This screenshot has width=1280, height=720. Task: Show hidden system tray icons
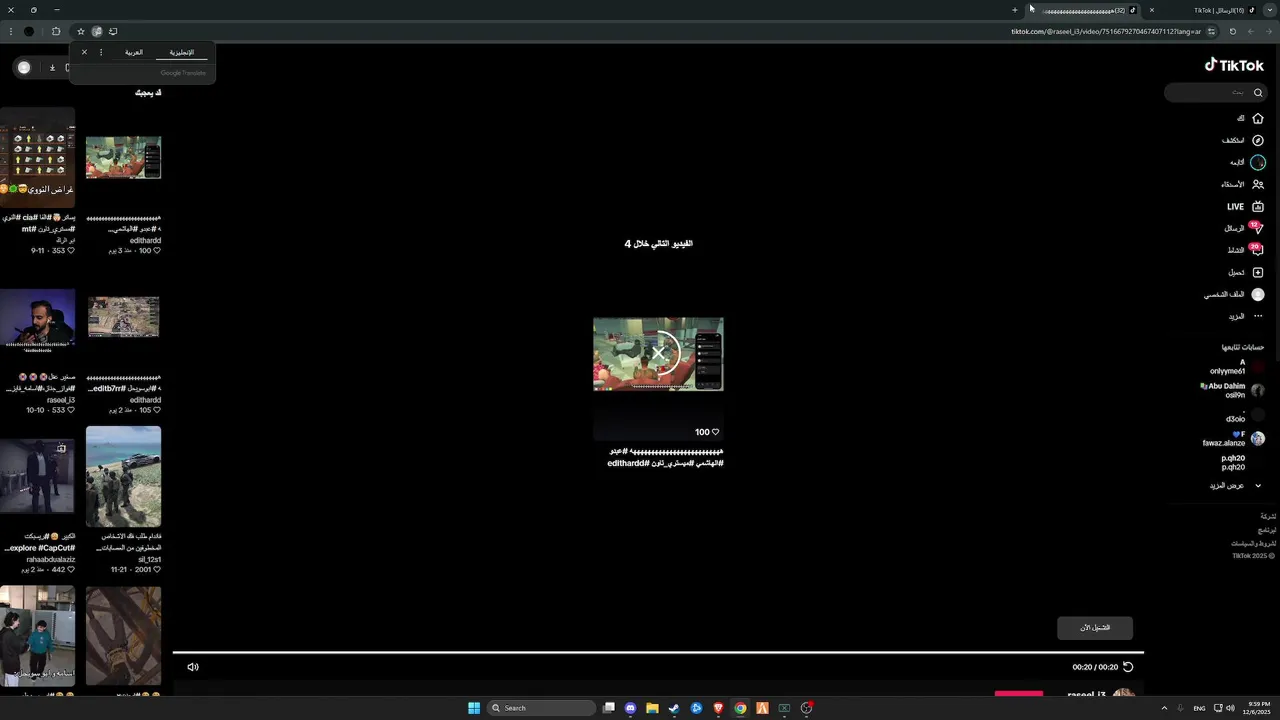coord(1164,708)
